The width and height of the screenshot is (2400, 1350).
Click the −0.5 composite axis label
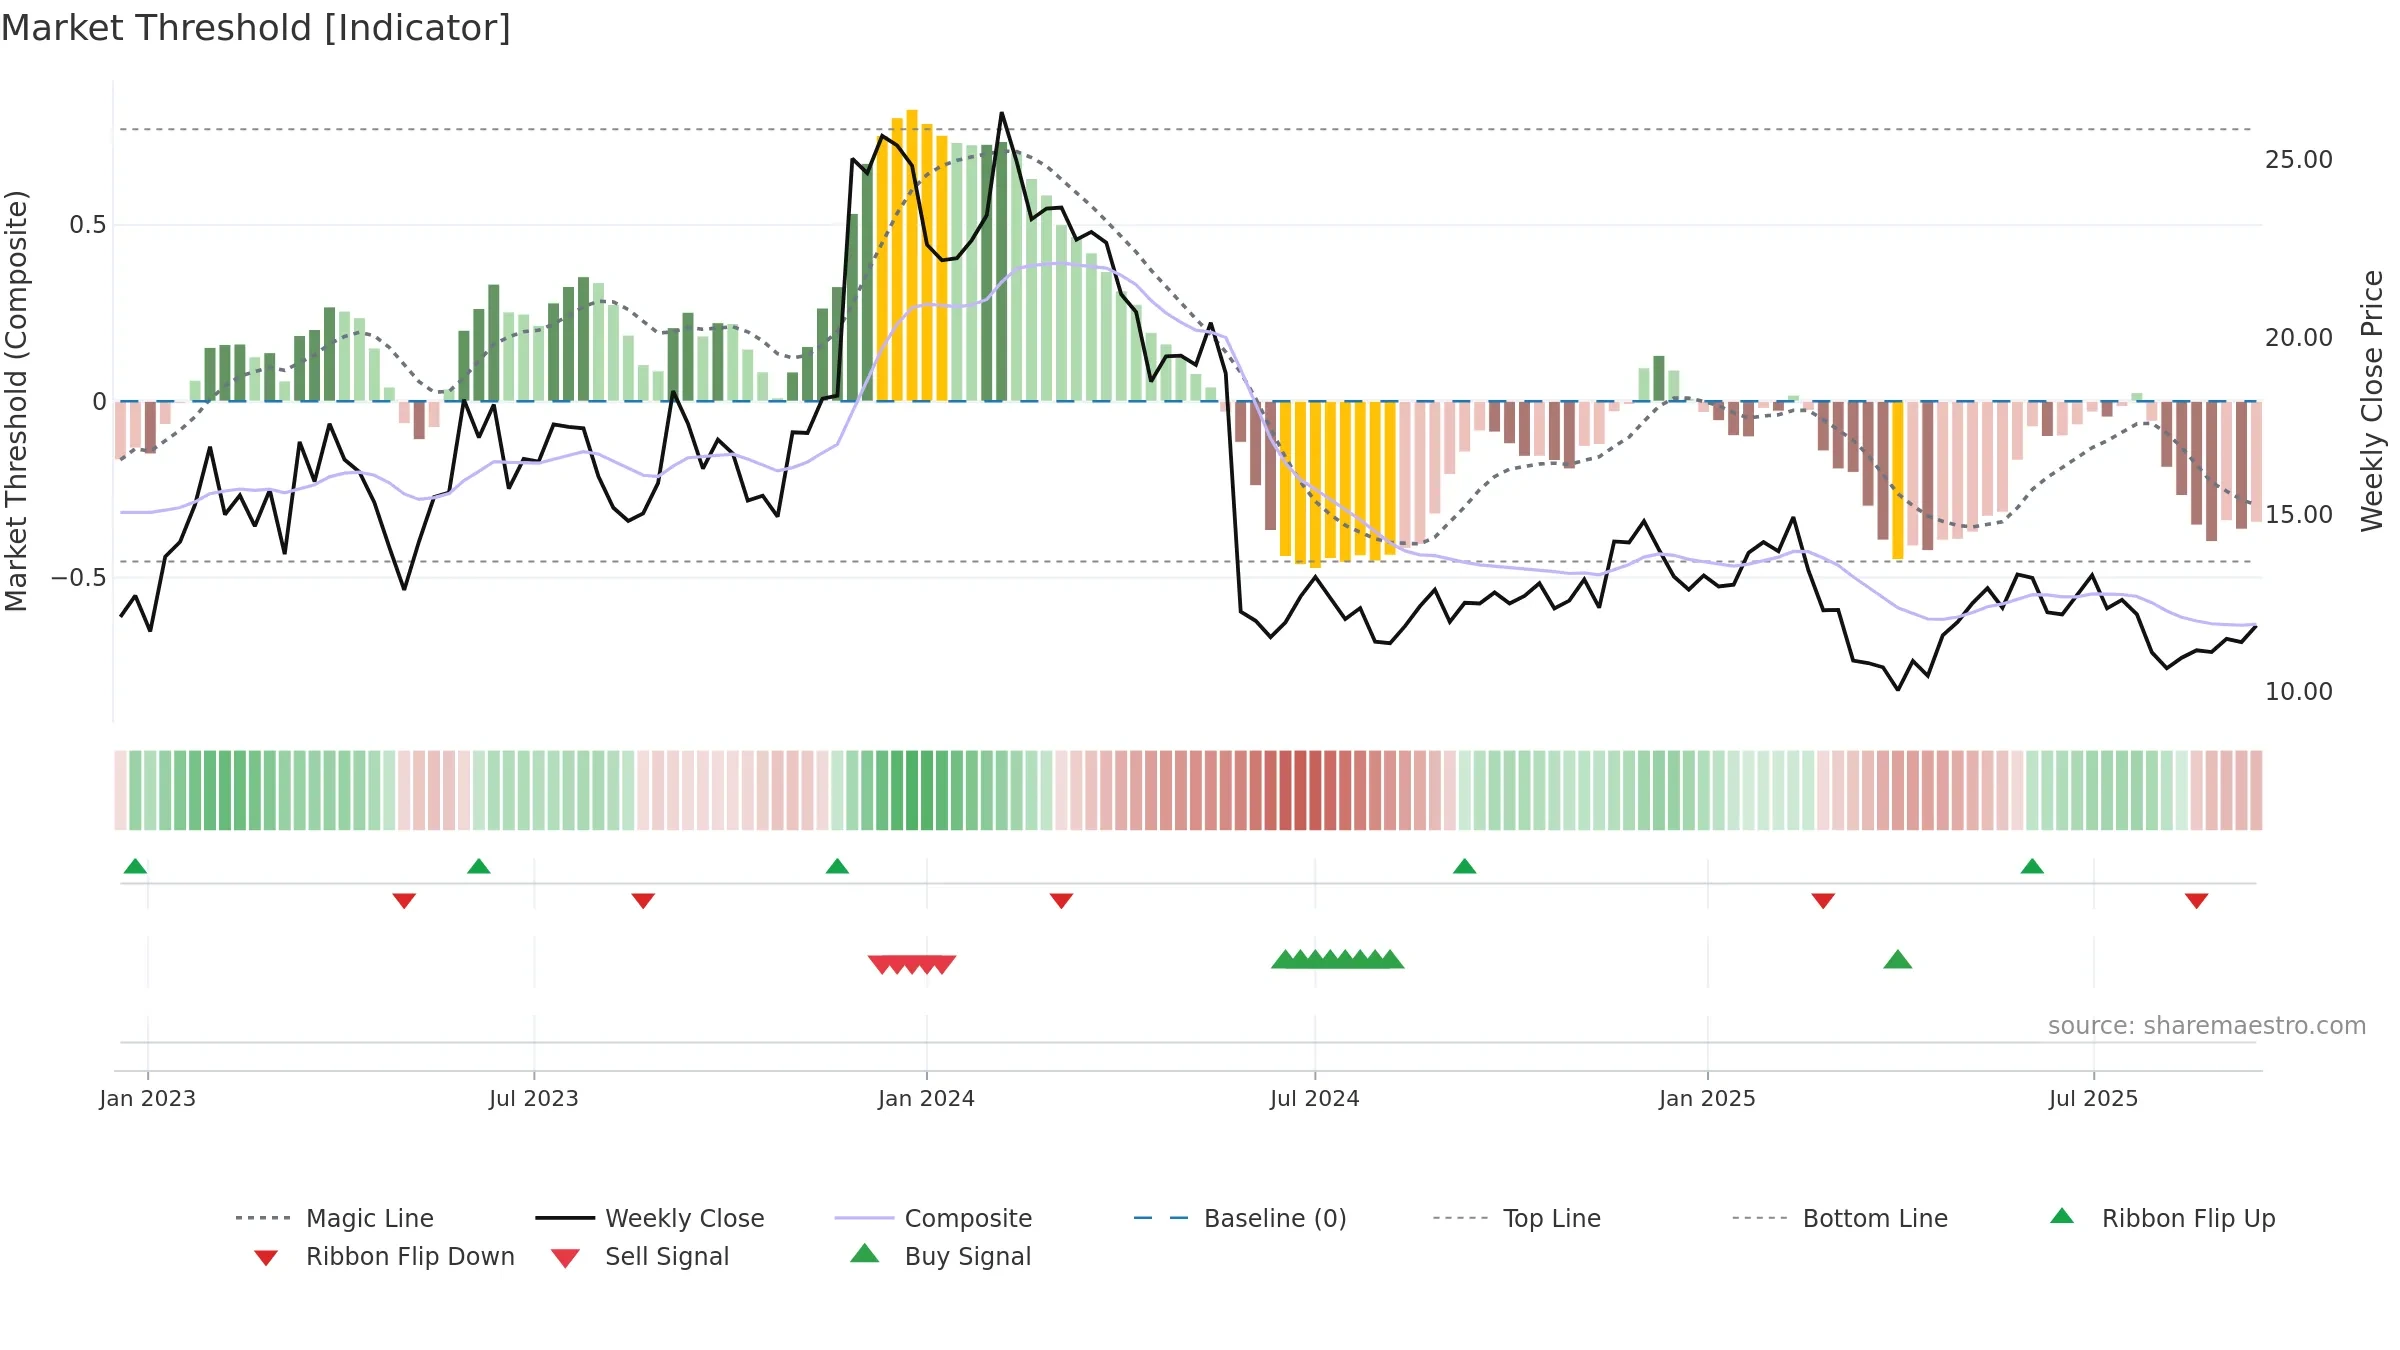[x=78, y=578]
